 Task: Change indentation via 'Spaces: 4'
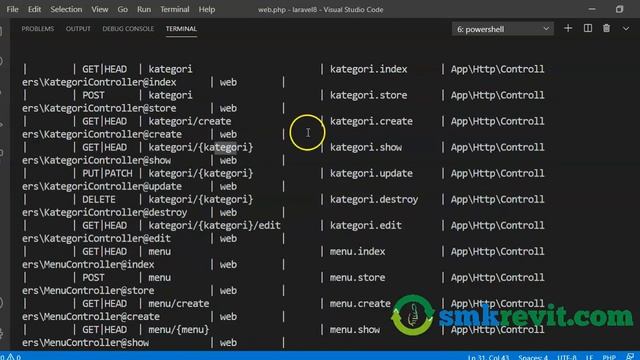pyautogui.click(x=533, y=357)
